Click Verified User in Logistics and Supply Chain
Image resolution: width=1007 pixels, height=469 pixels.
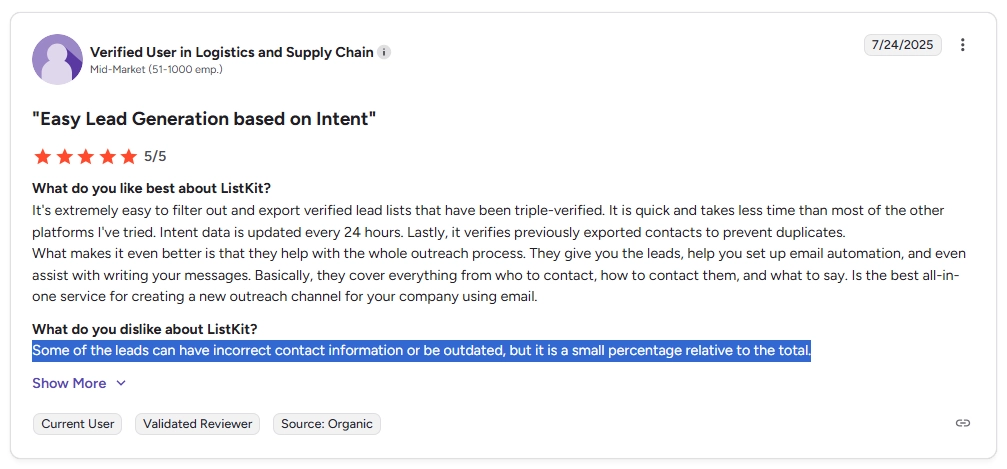click(232, 52)
